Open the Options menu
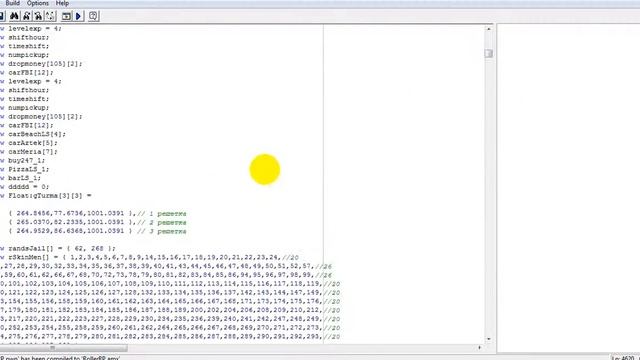Screen dimensions: 640x360 pyautogui.click(x=38, y=3)
